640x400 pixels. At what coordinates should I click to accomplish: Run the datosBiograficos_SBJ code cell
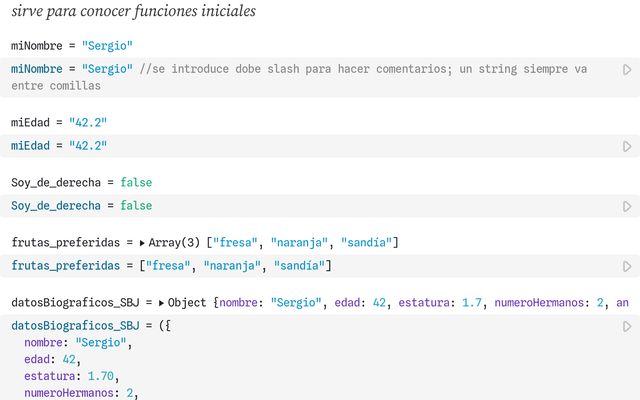(627, 326)
